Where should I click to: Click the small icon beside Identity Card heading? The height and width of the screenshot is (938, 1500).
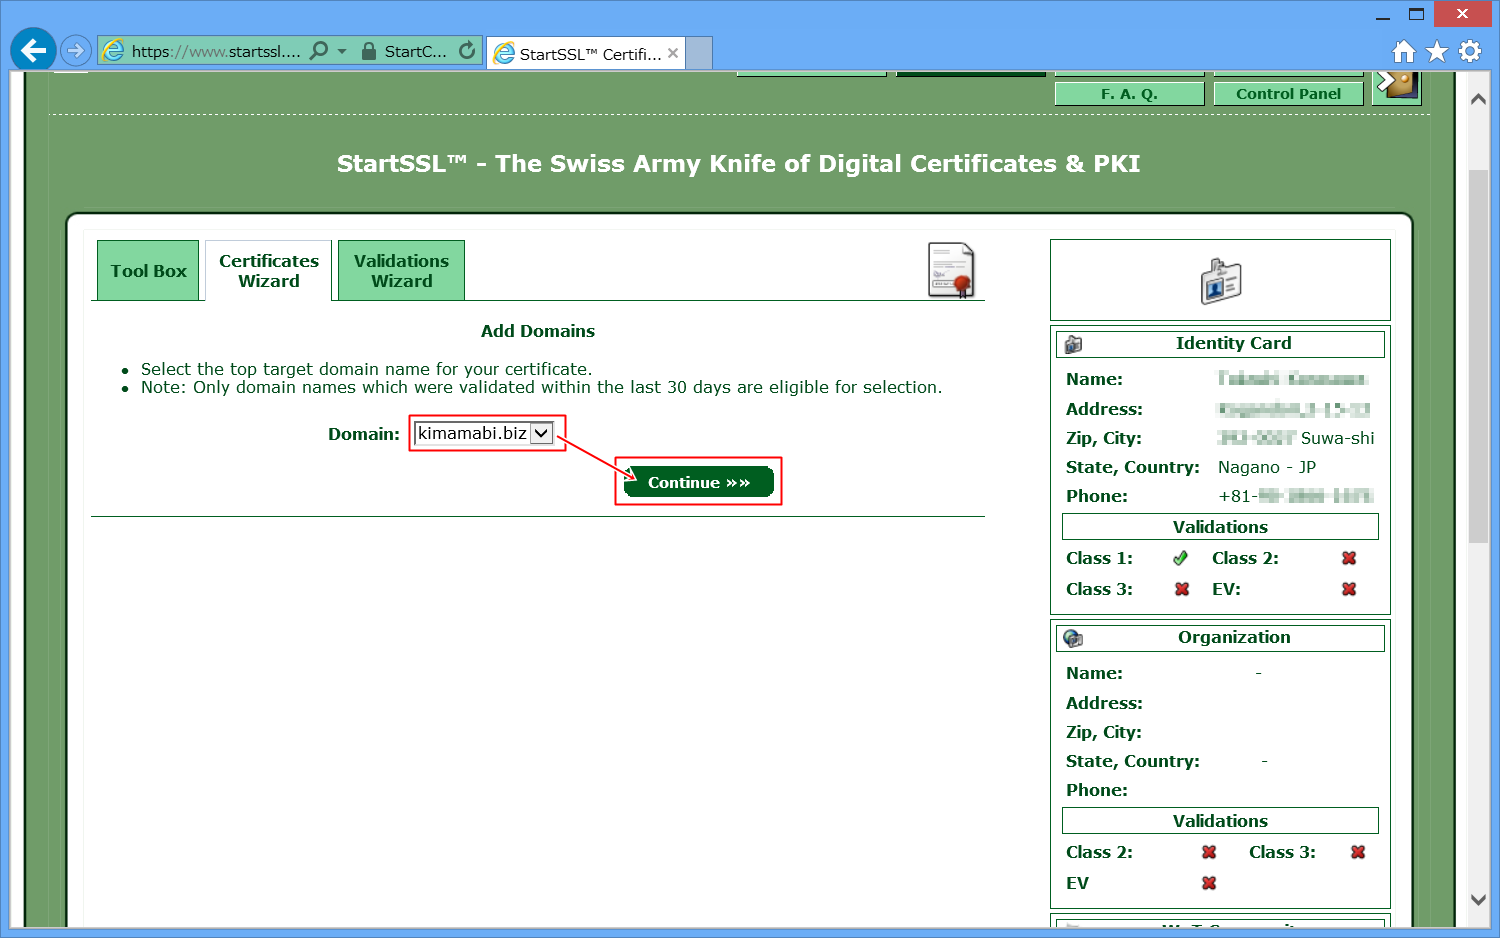click(x=1073, y=344)
